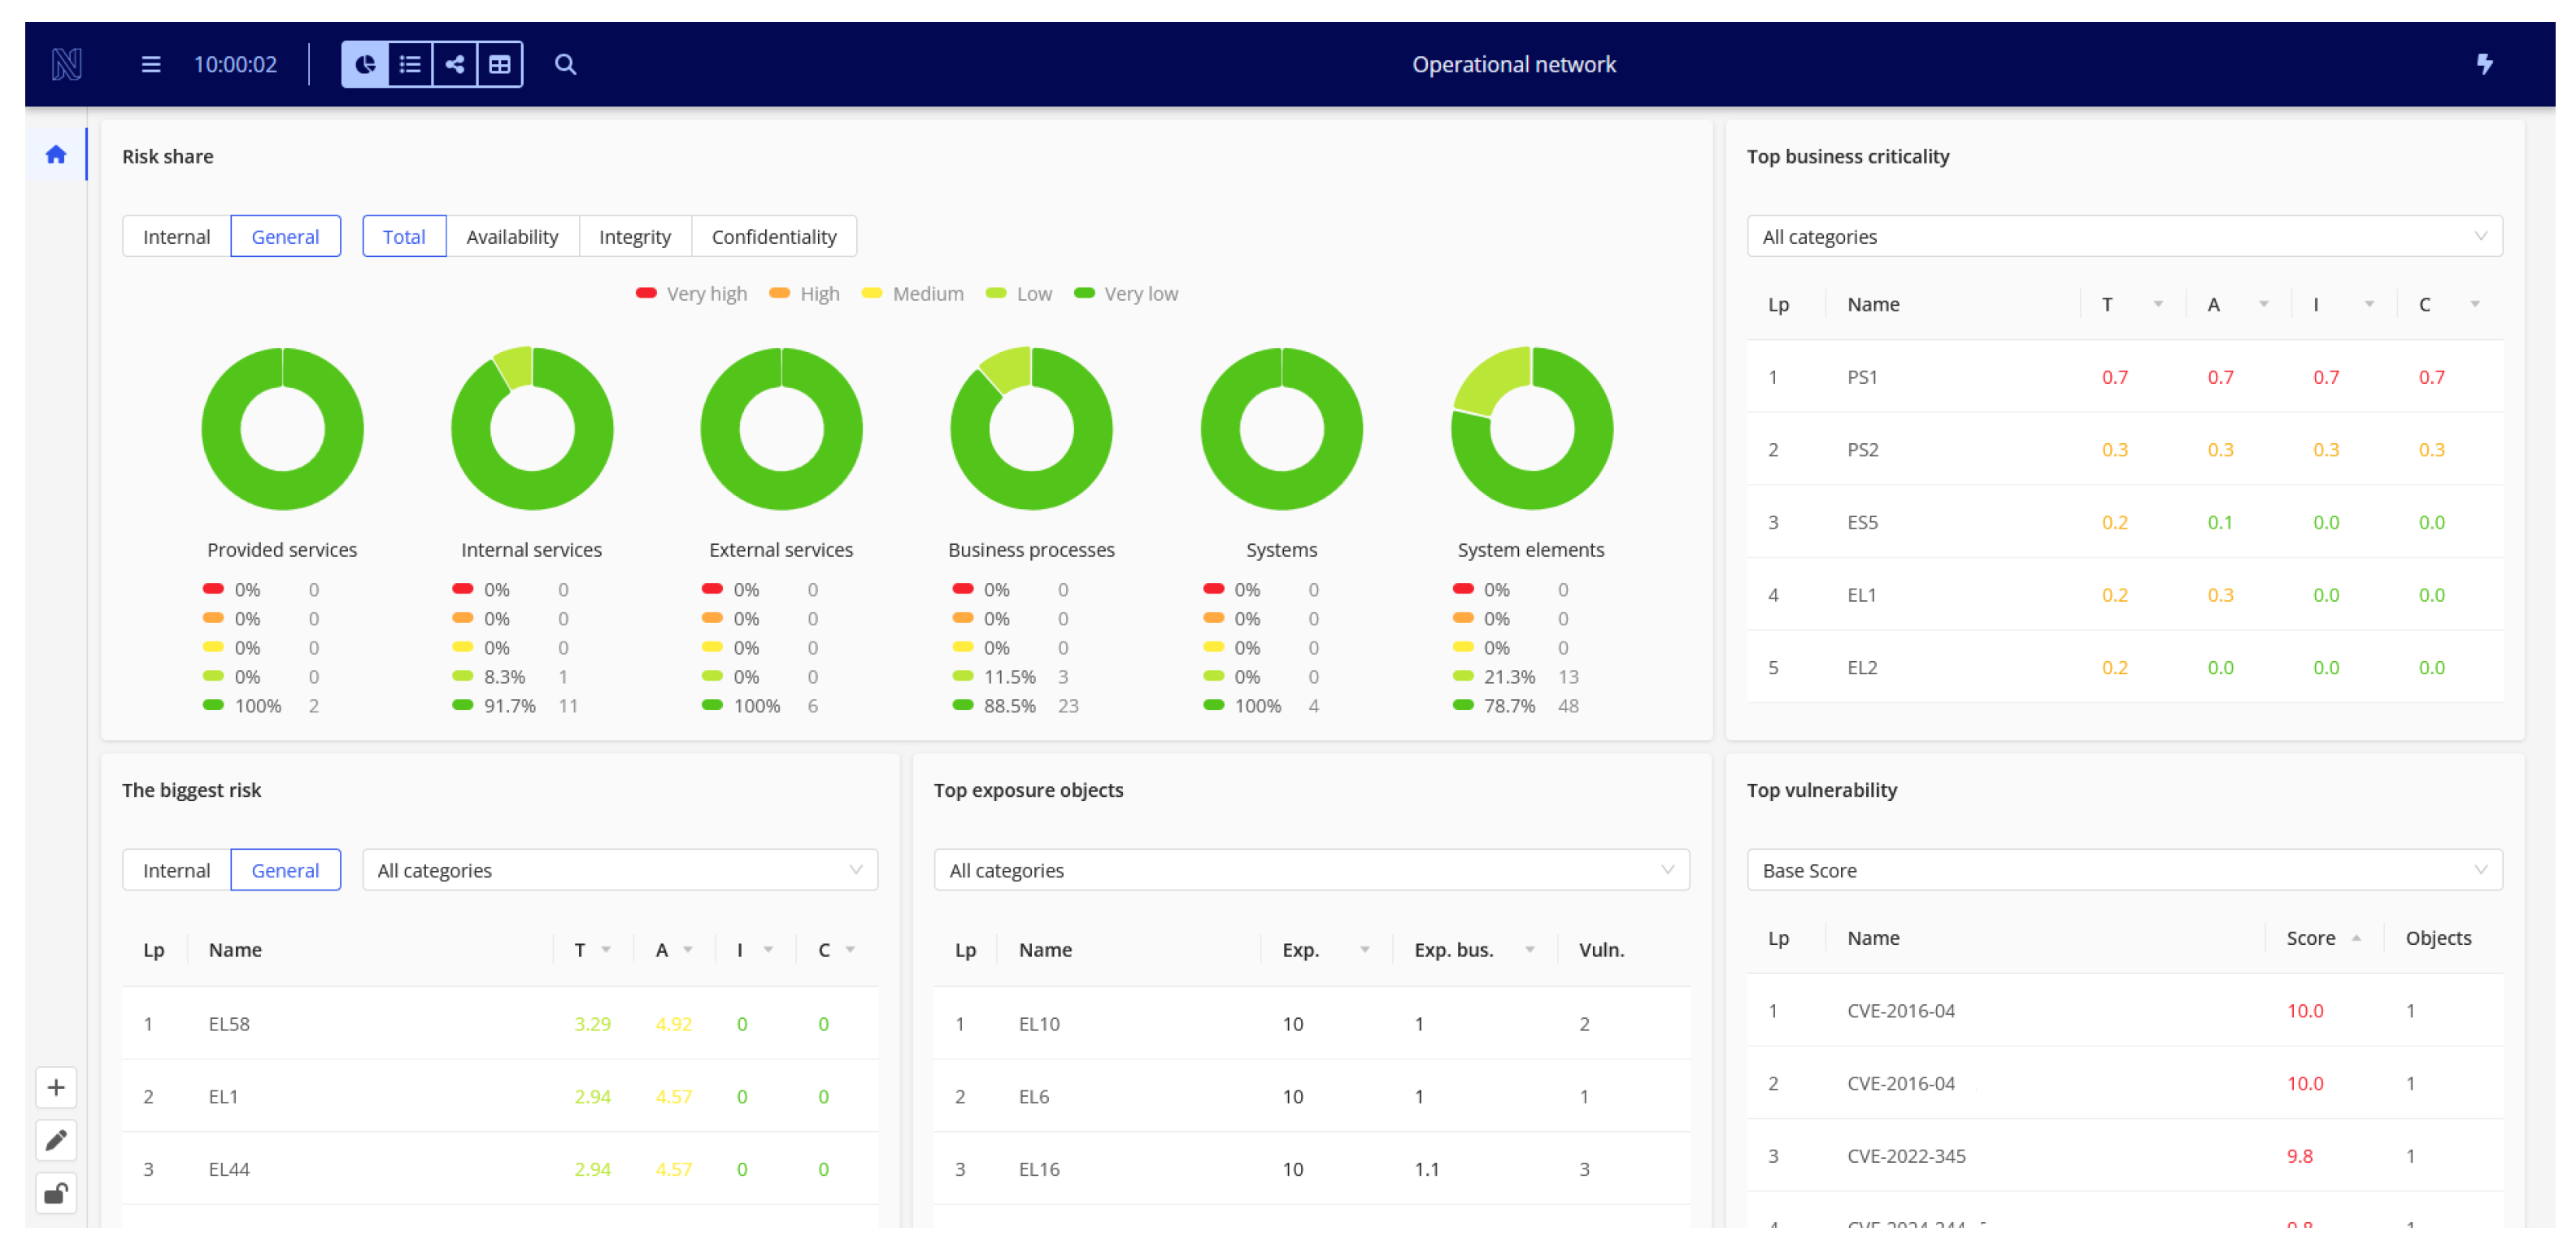The height and width of the screenshot is (1249, 2576).
Task: Open the network graph share icon
Action: coord(455,65)
